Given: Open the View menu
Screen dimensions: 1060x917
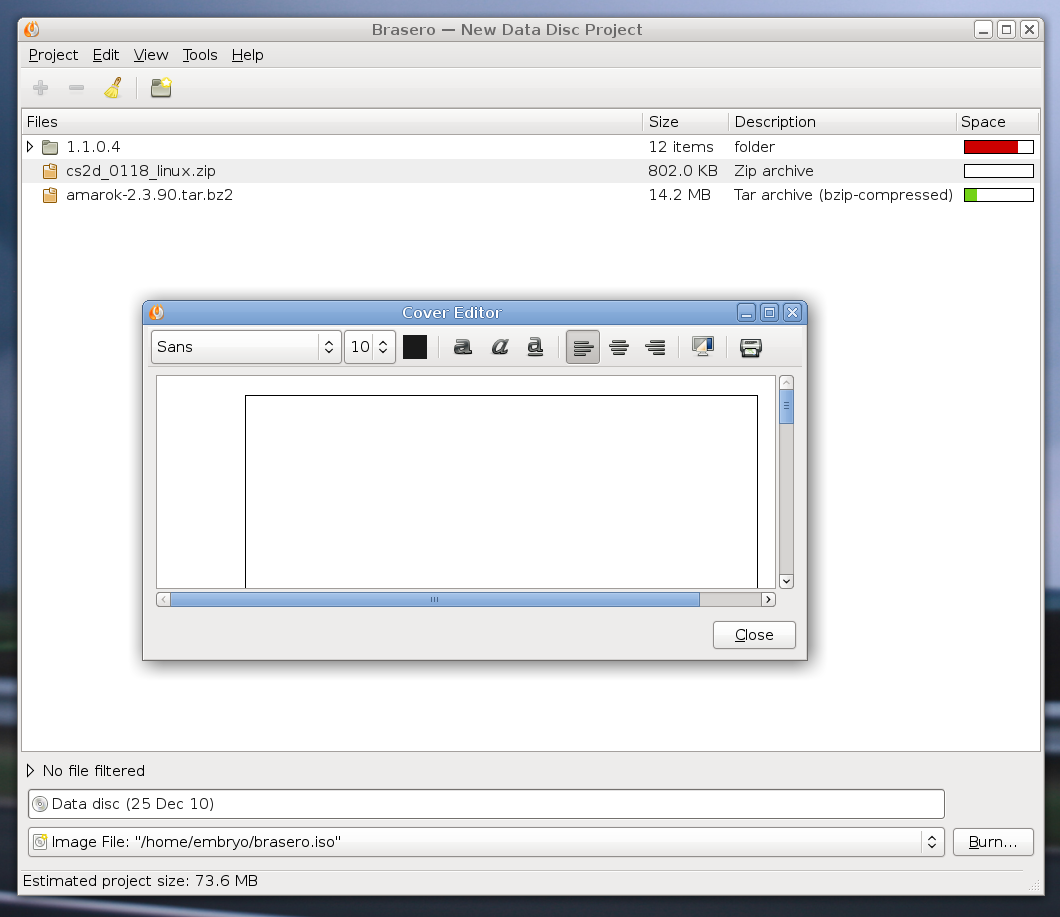Looking at the screenshot, I should (151, 55).
